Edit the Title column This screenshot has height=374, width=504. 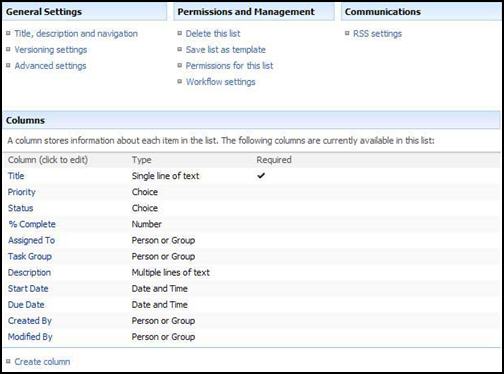pyautogui.click(x=16, y=176)
